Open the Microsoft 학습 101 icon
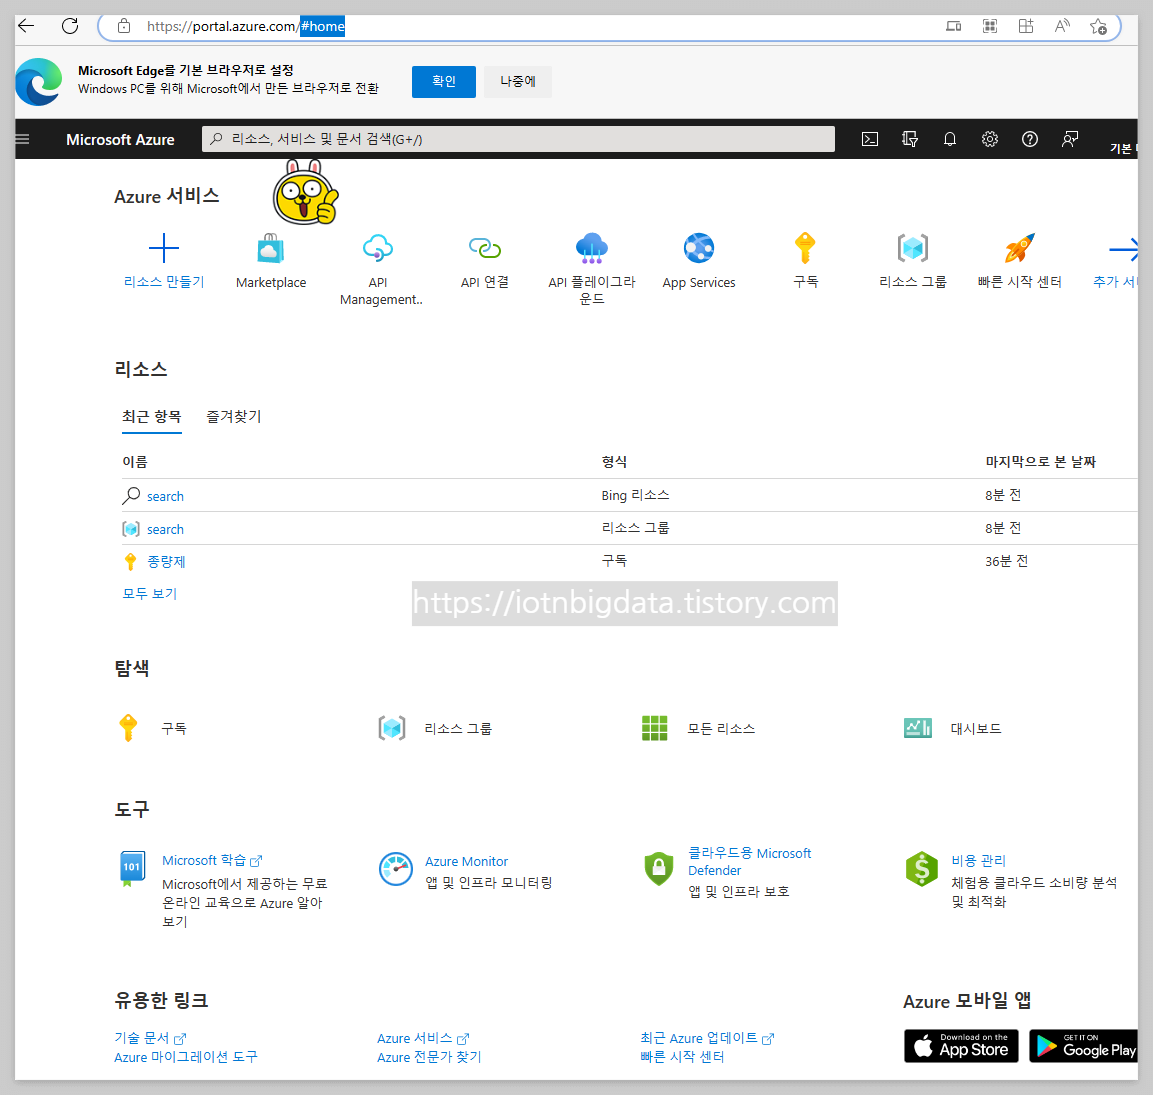The height and width of the screenshot is (1095, 1153). pos(132,869)
